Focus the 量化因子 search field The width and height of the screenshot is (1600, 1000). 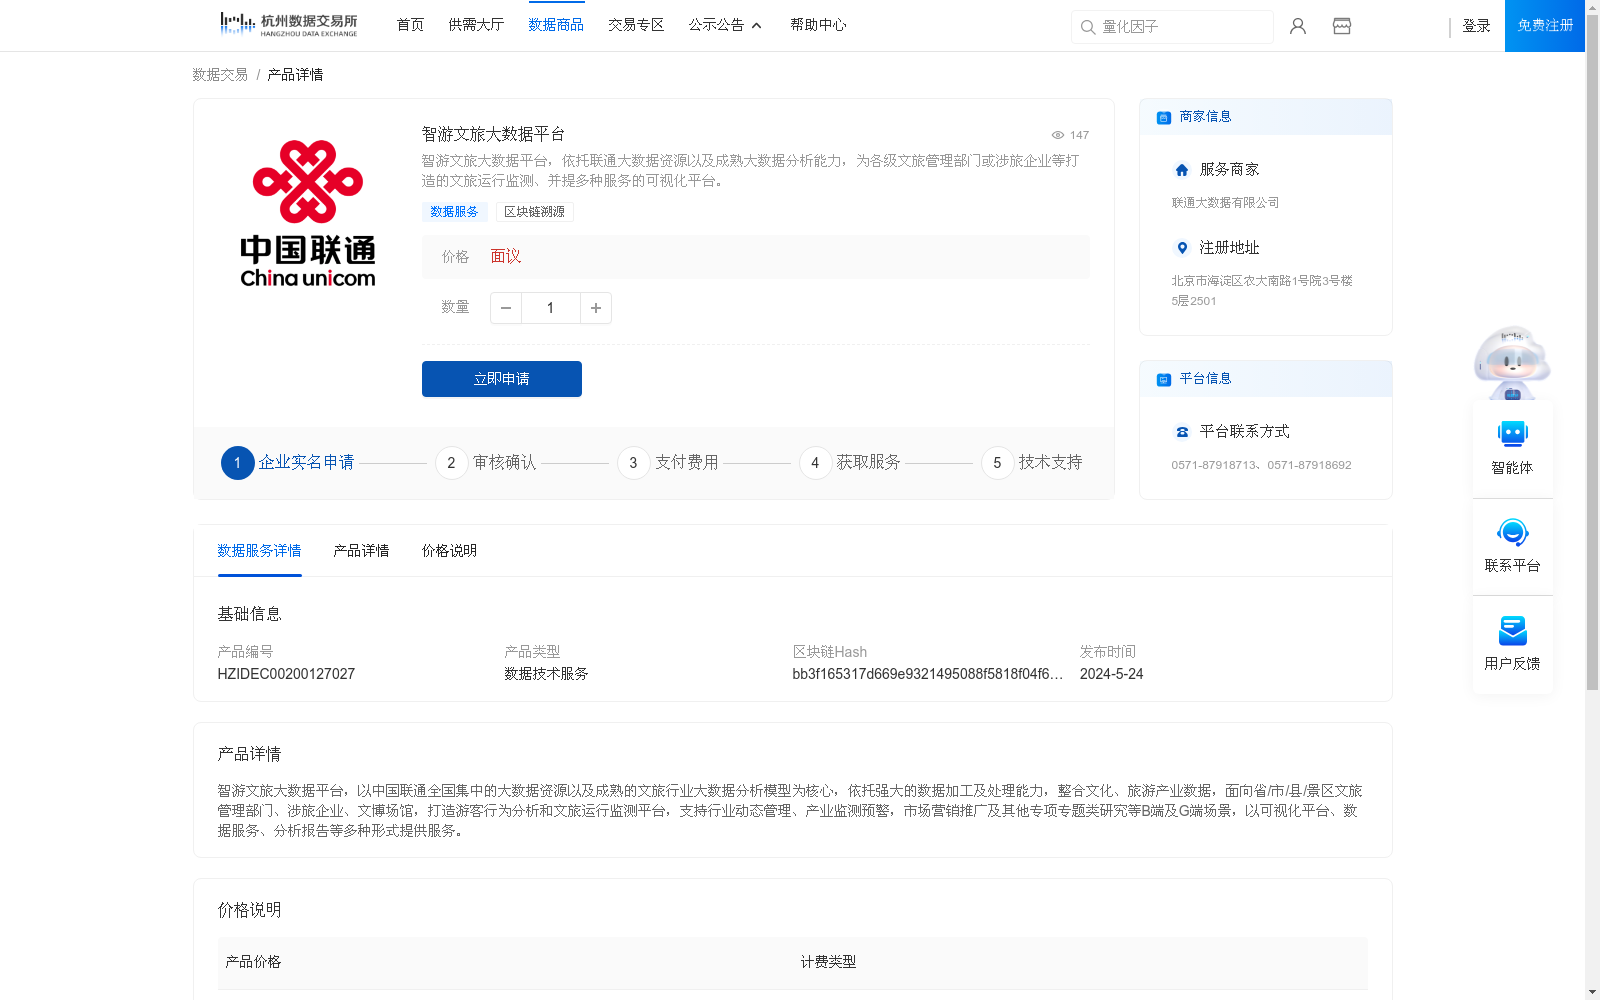[x=1172, y=27]
